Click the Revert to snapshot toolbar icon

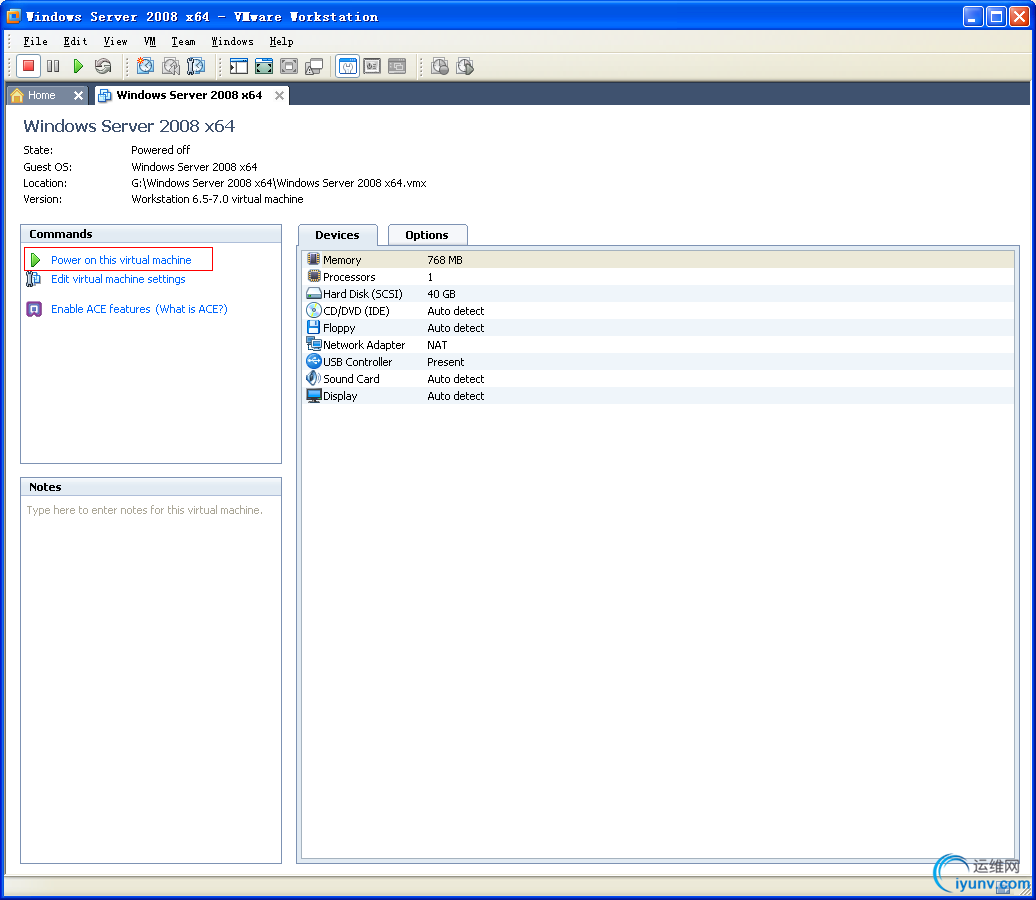point(170,66)
